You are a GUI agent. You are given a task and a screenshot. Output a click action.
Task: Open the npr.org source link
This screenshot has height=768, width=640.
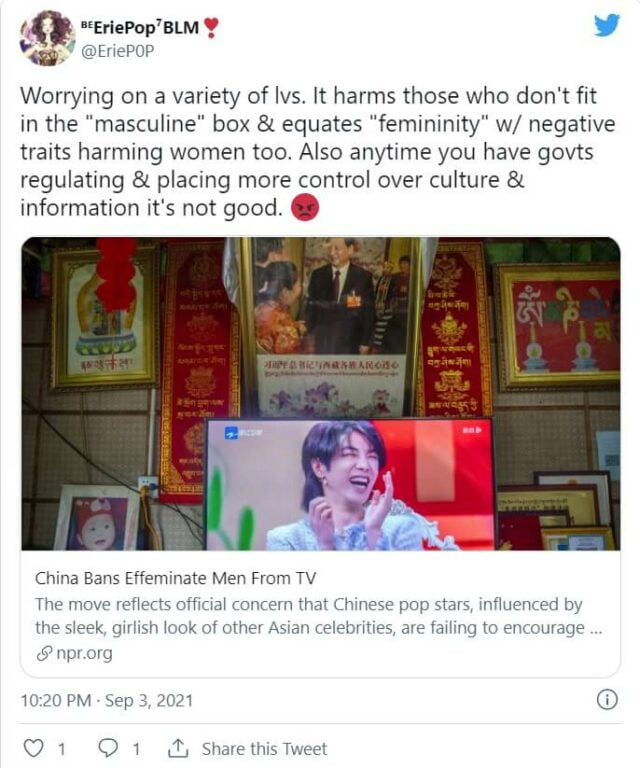pos(84,653)
